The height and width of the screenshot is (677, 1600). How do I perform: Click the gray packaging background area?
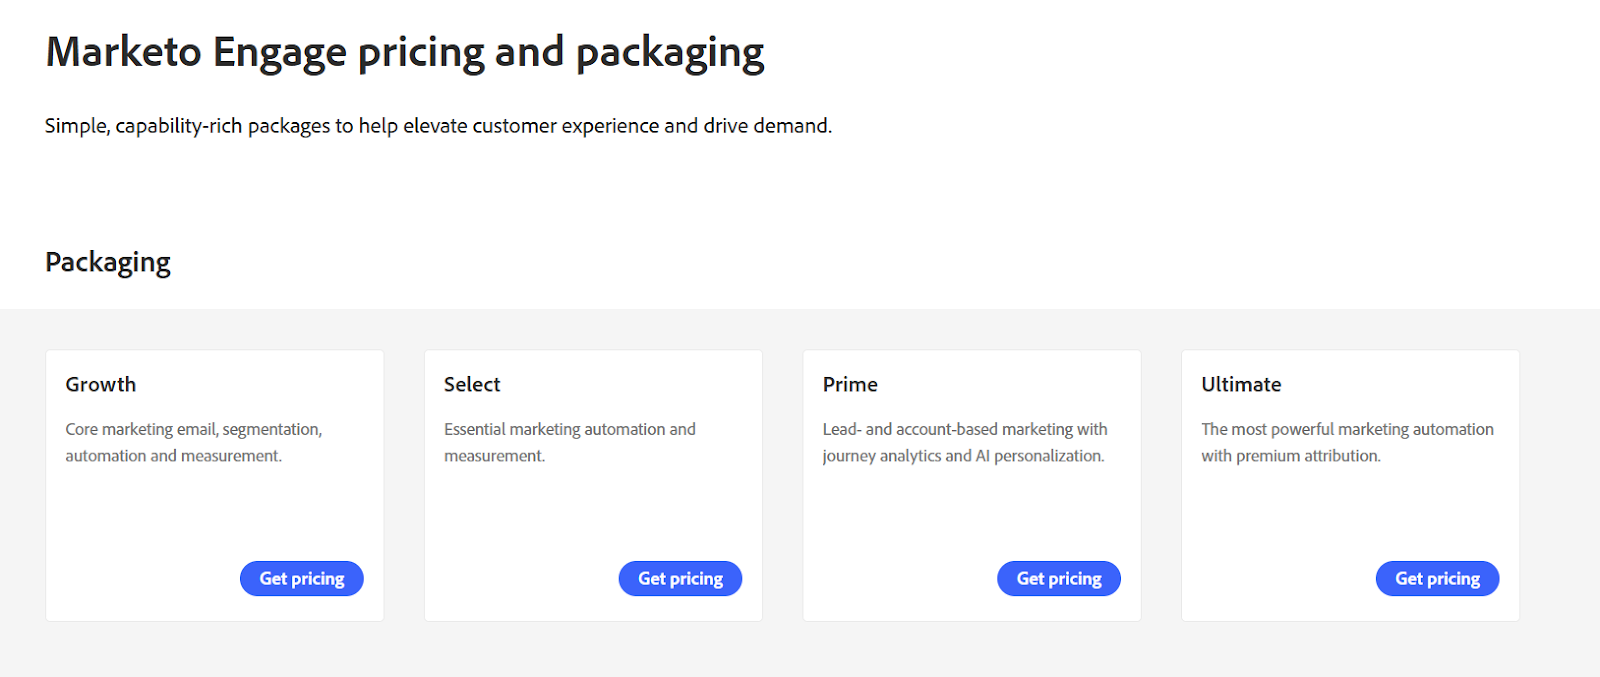click(800, 650)
